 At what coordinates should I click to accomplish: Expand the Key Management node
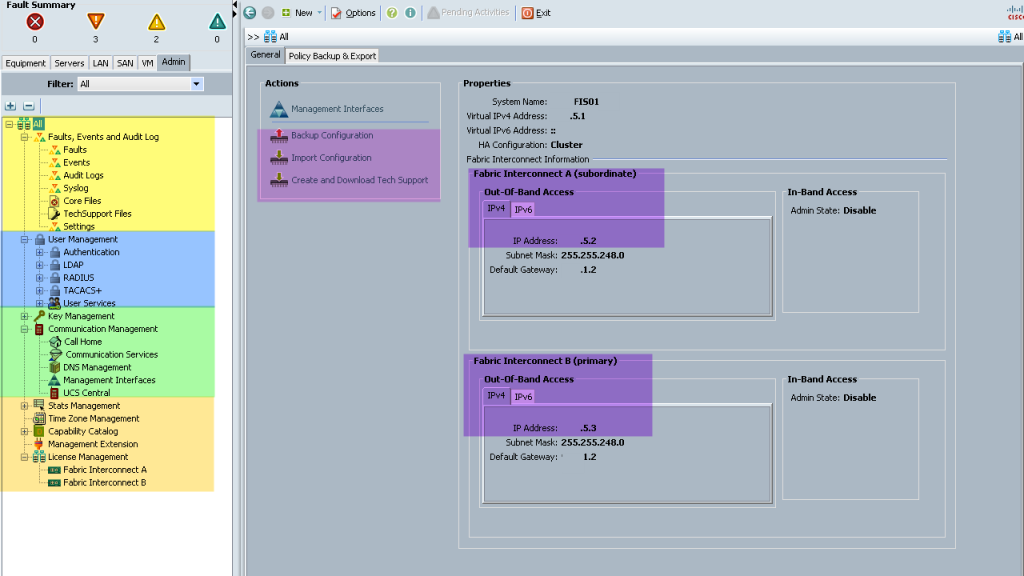24,316
